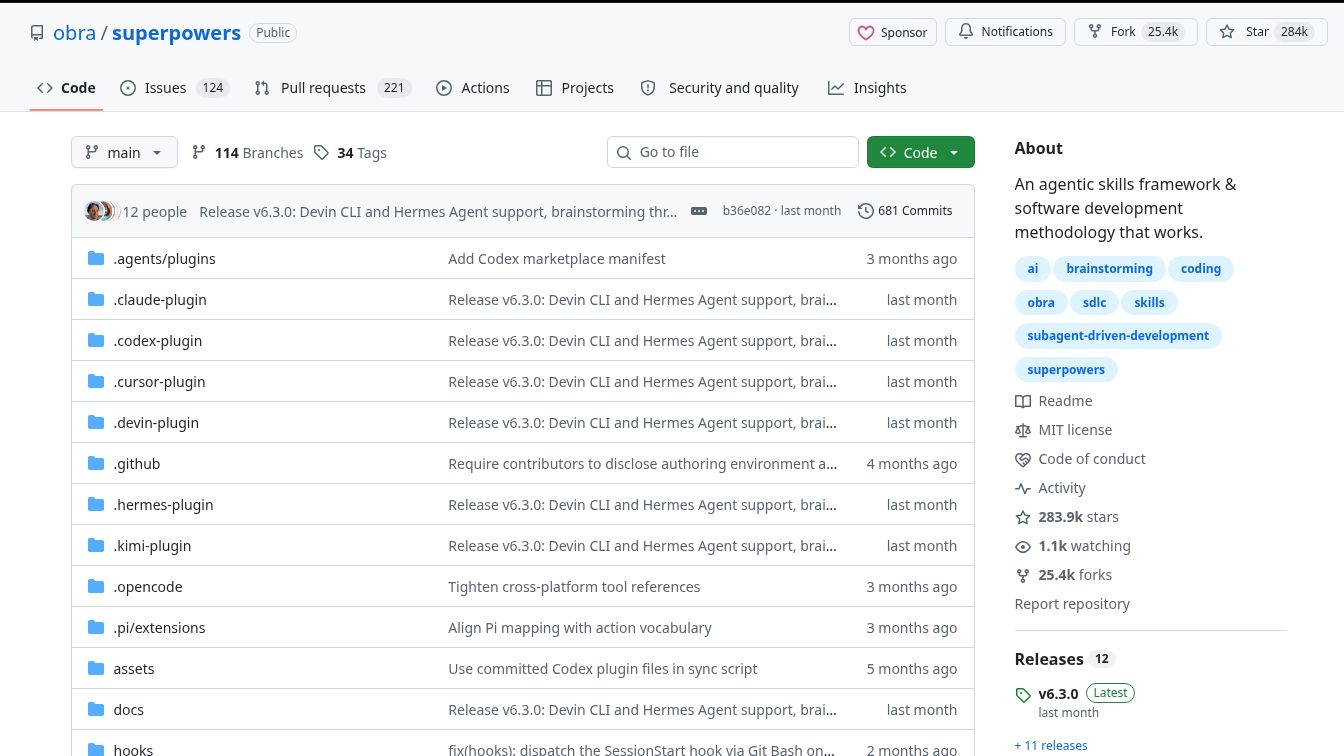Screen dimensions: 1344x756
Task: Open the 'Use committed Codex plugin files' commit
Action: (x=603, y=669)
